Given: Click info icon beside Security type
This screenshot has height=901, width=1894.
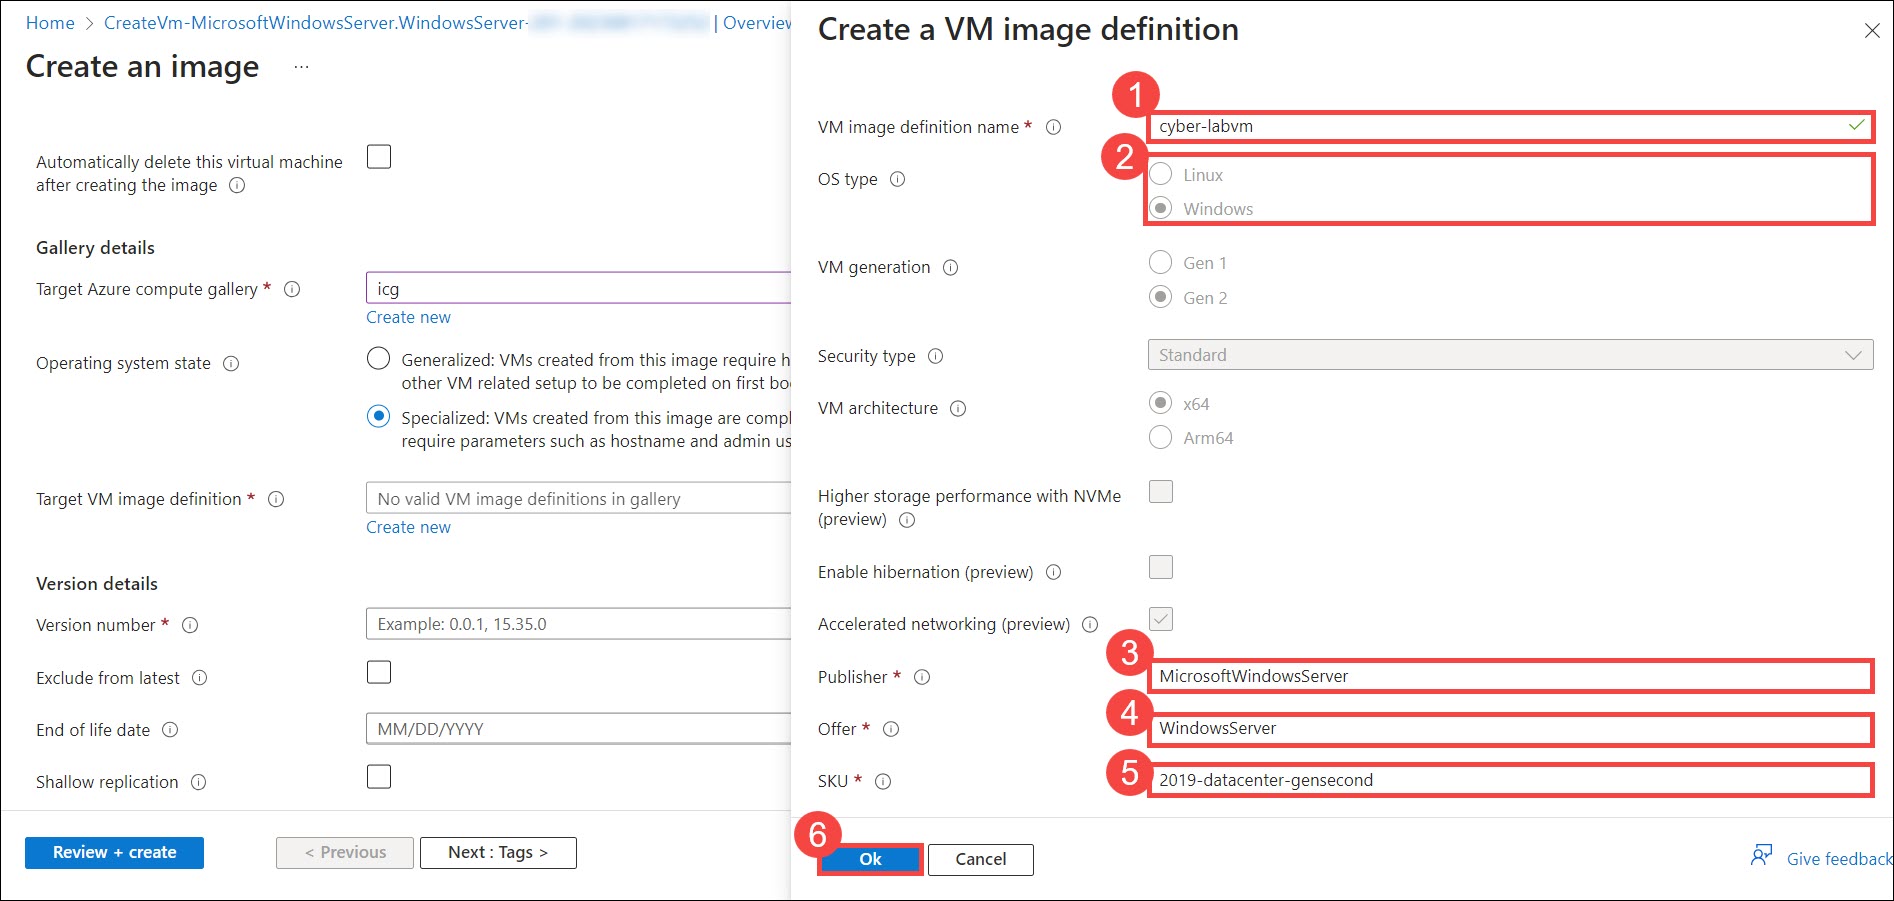Looking at the screenshot, I should pyautogui.click(x=935, y=356).
